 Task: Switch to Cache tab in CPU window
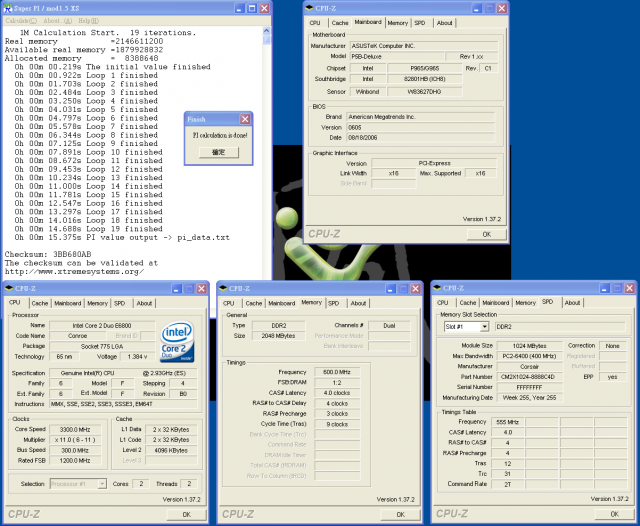pos(40,303)
